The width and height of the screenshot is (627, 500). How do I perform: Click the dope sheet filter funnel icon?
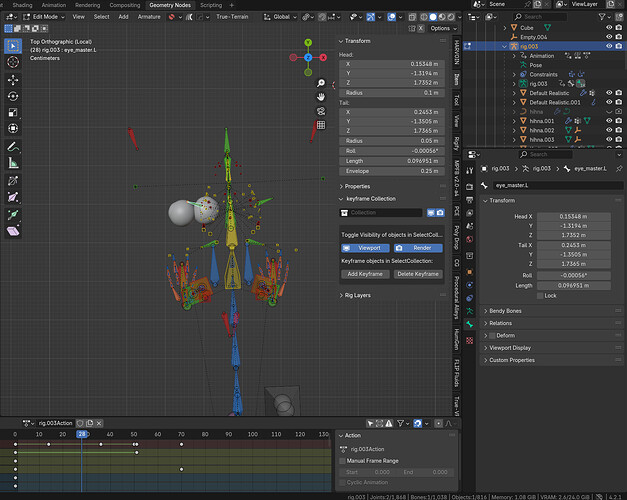point(400,423)
